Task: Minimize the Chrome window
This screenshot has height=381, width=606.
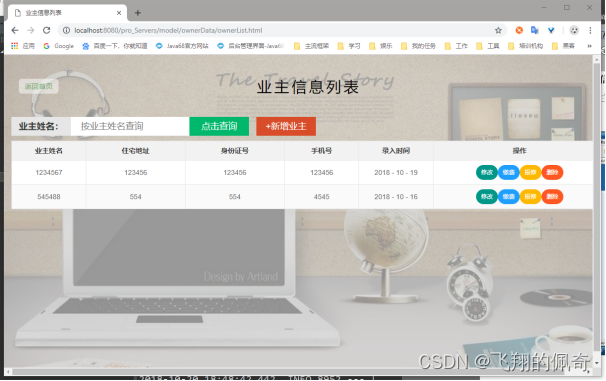Action: click(x=544, y=7)
